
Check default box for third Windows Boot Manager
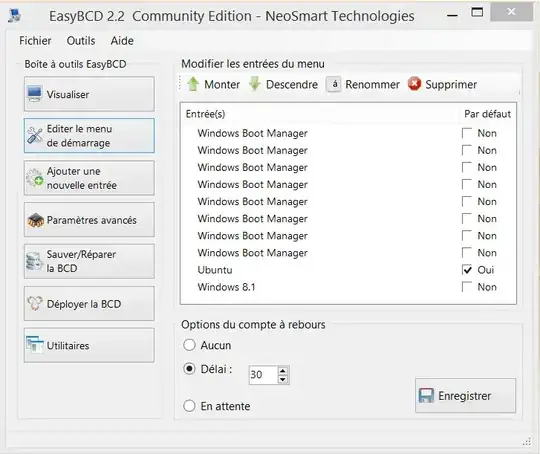pyautogui.click(x=467, y=167)
